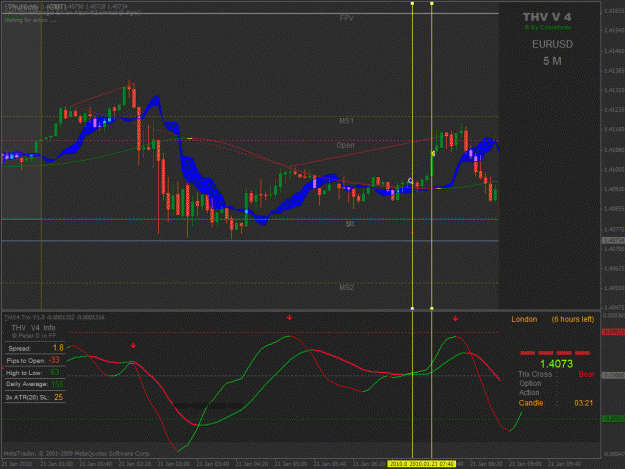Image resolution: width=625 pixels, height=469 pixels.
Task: Click the candle countdown 03:21
Action: tap(584, 403)
